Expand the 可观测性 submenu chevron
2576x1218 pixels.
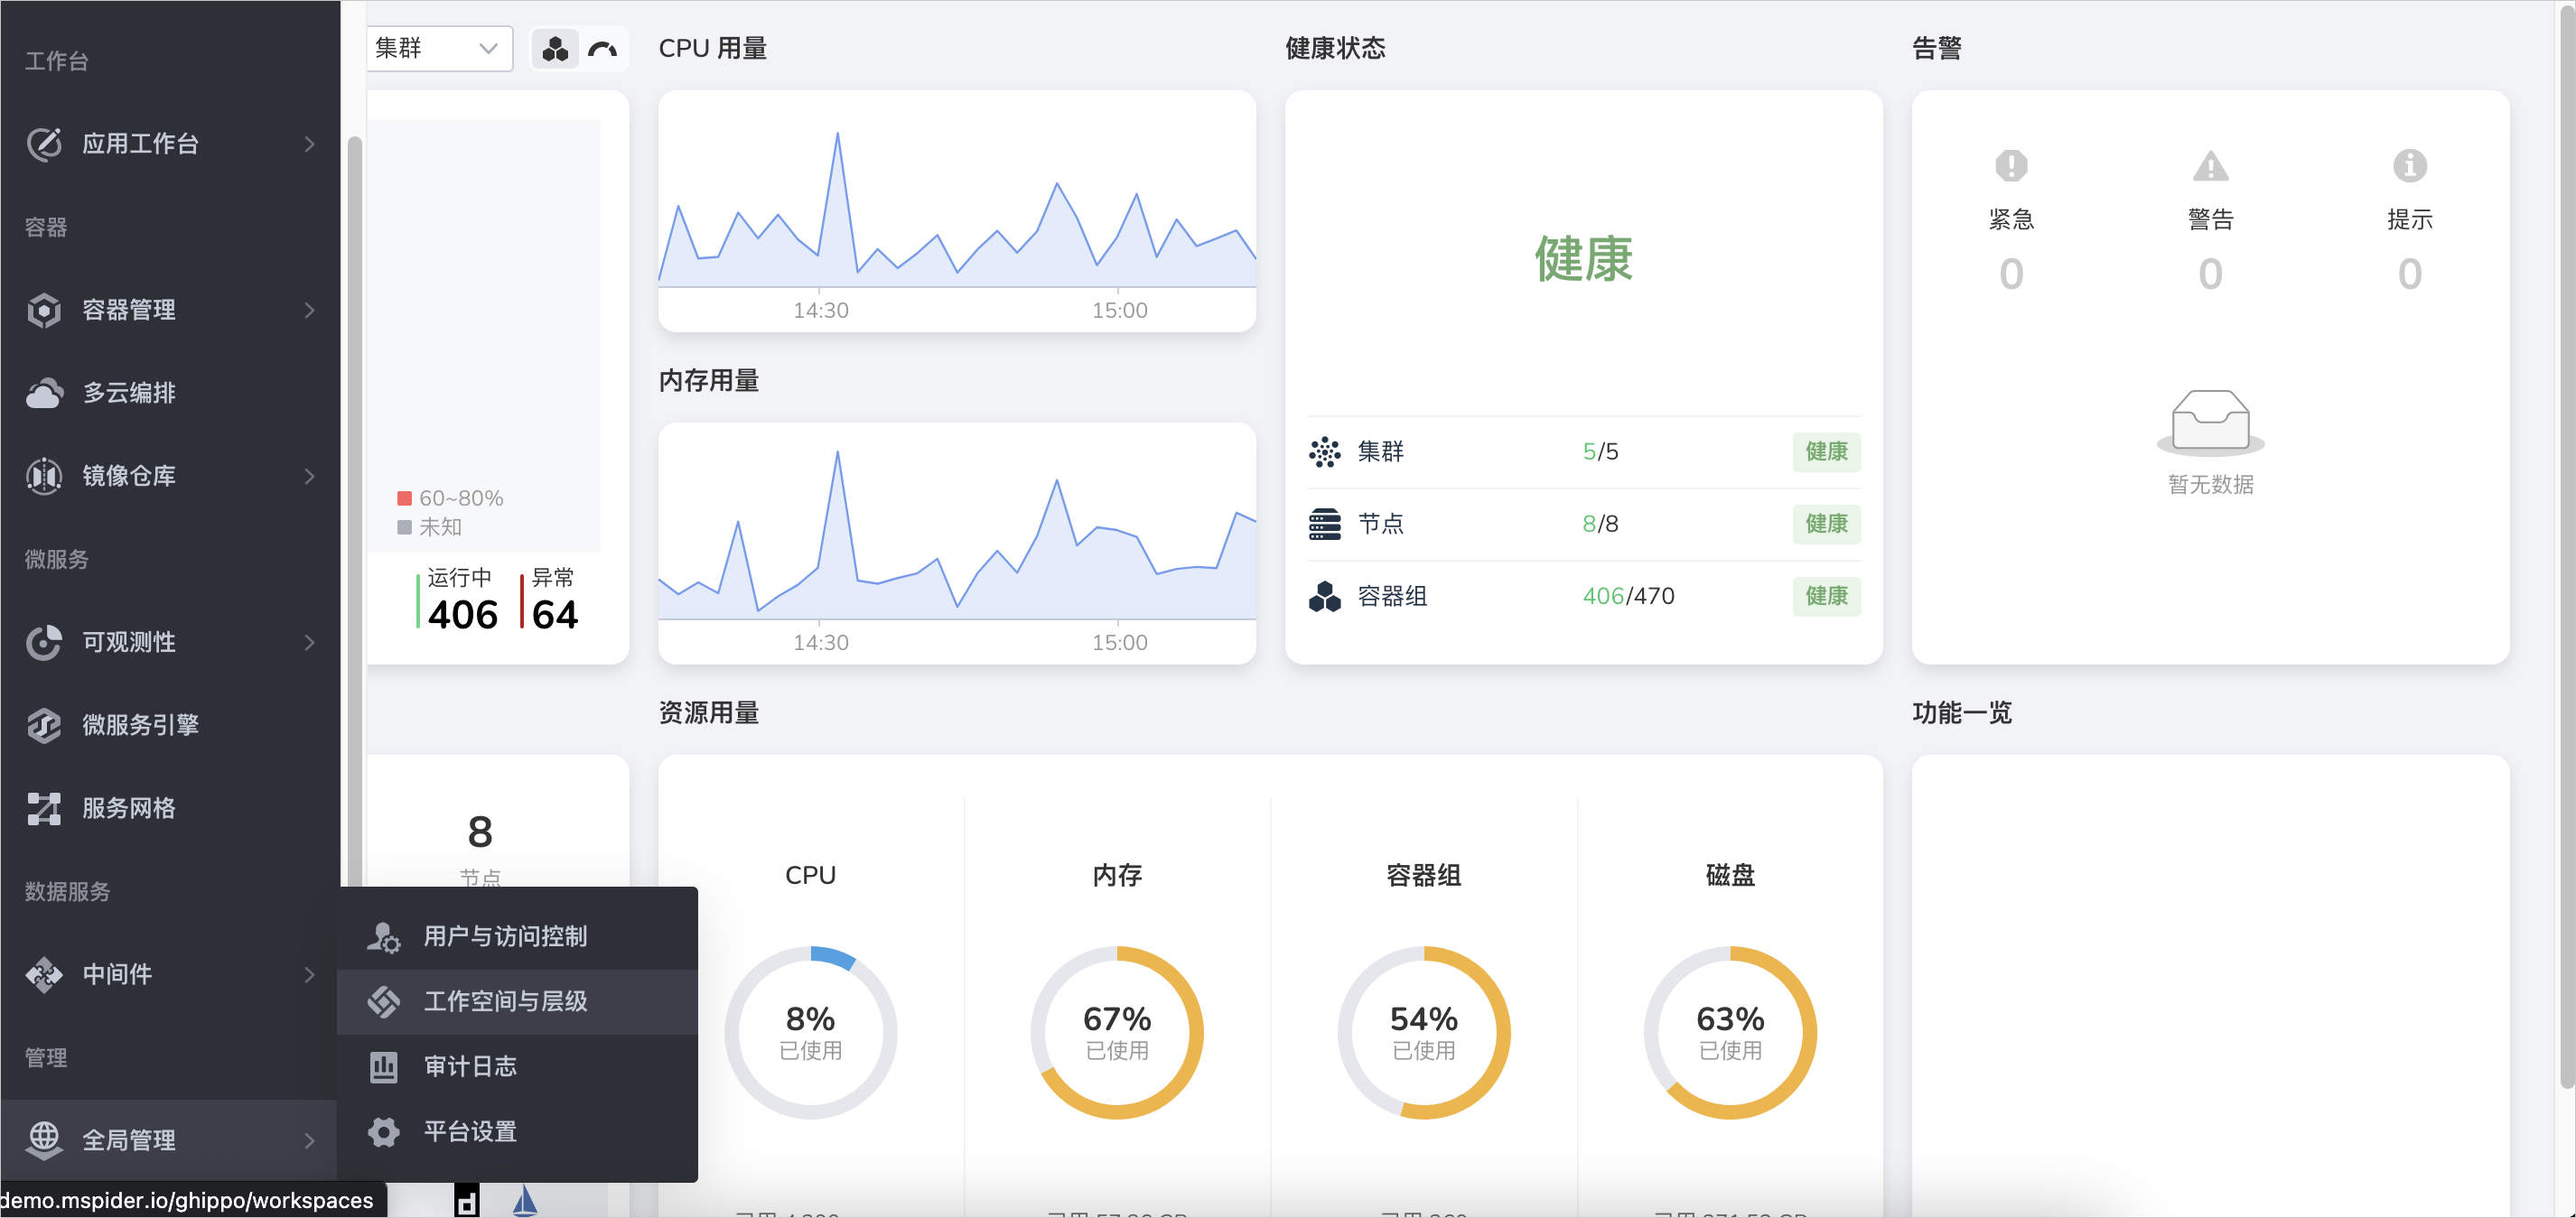[310, 642]
